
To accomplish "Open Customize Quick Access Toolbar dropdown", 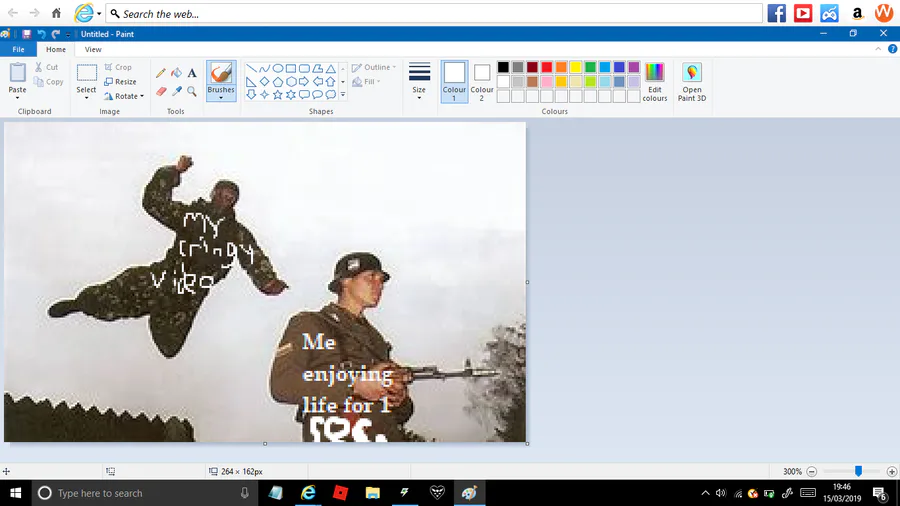I will coord(68,34).
